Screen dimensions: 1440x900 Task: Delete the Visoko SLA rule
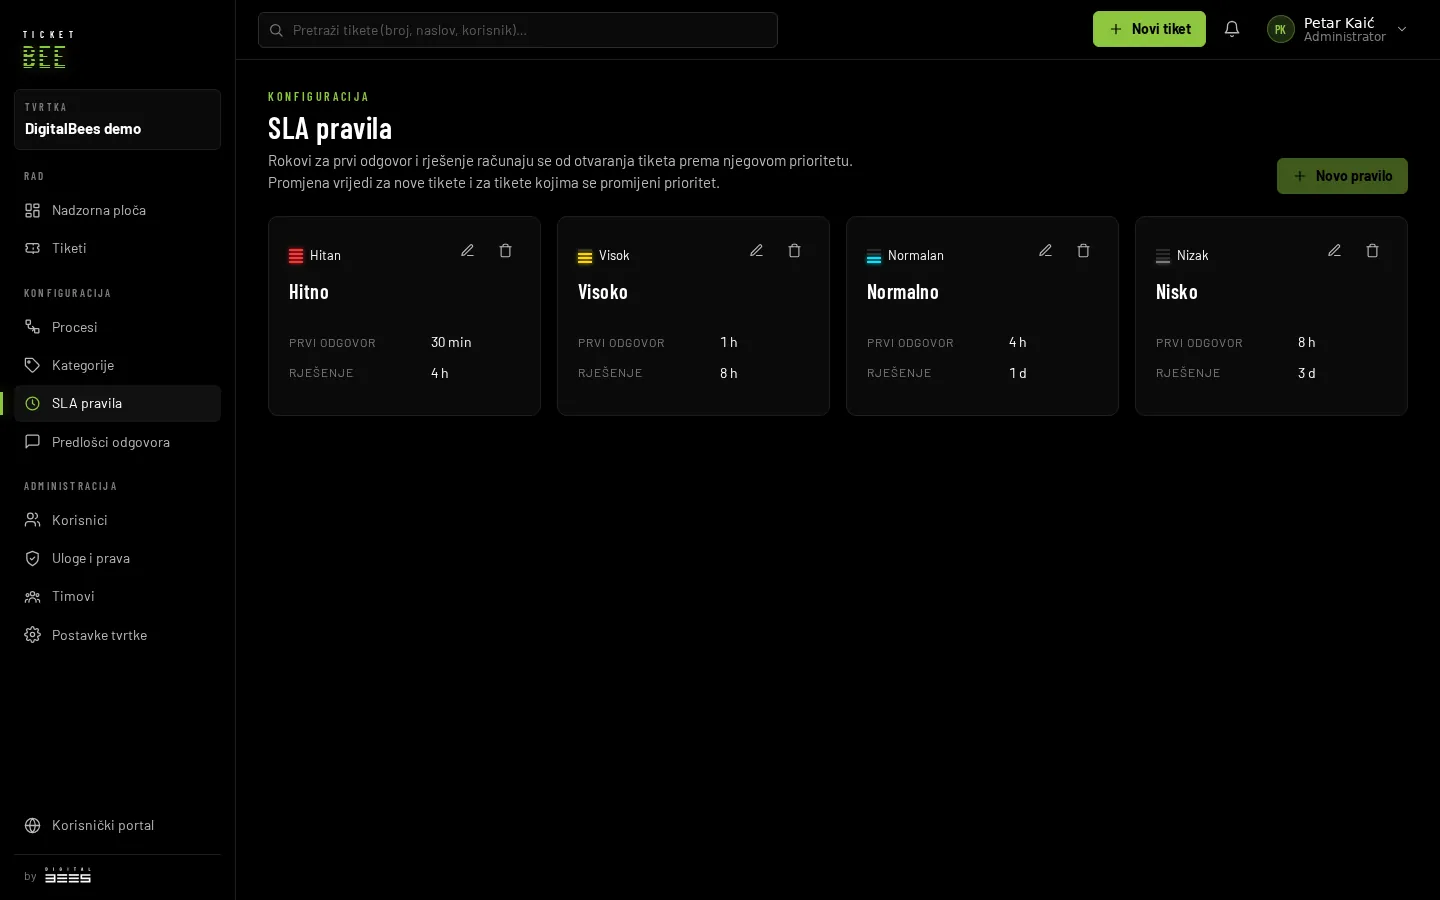[794, 251]
